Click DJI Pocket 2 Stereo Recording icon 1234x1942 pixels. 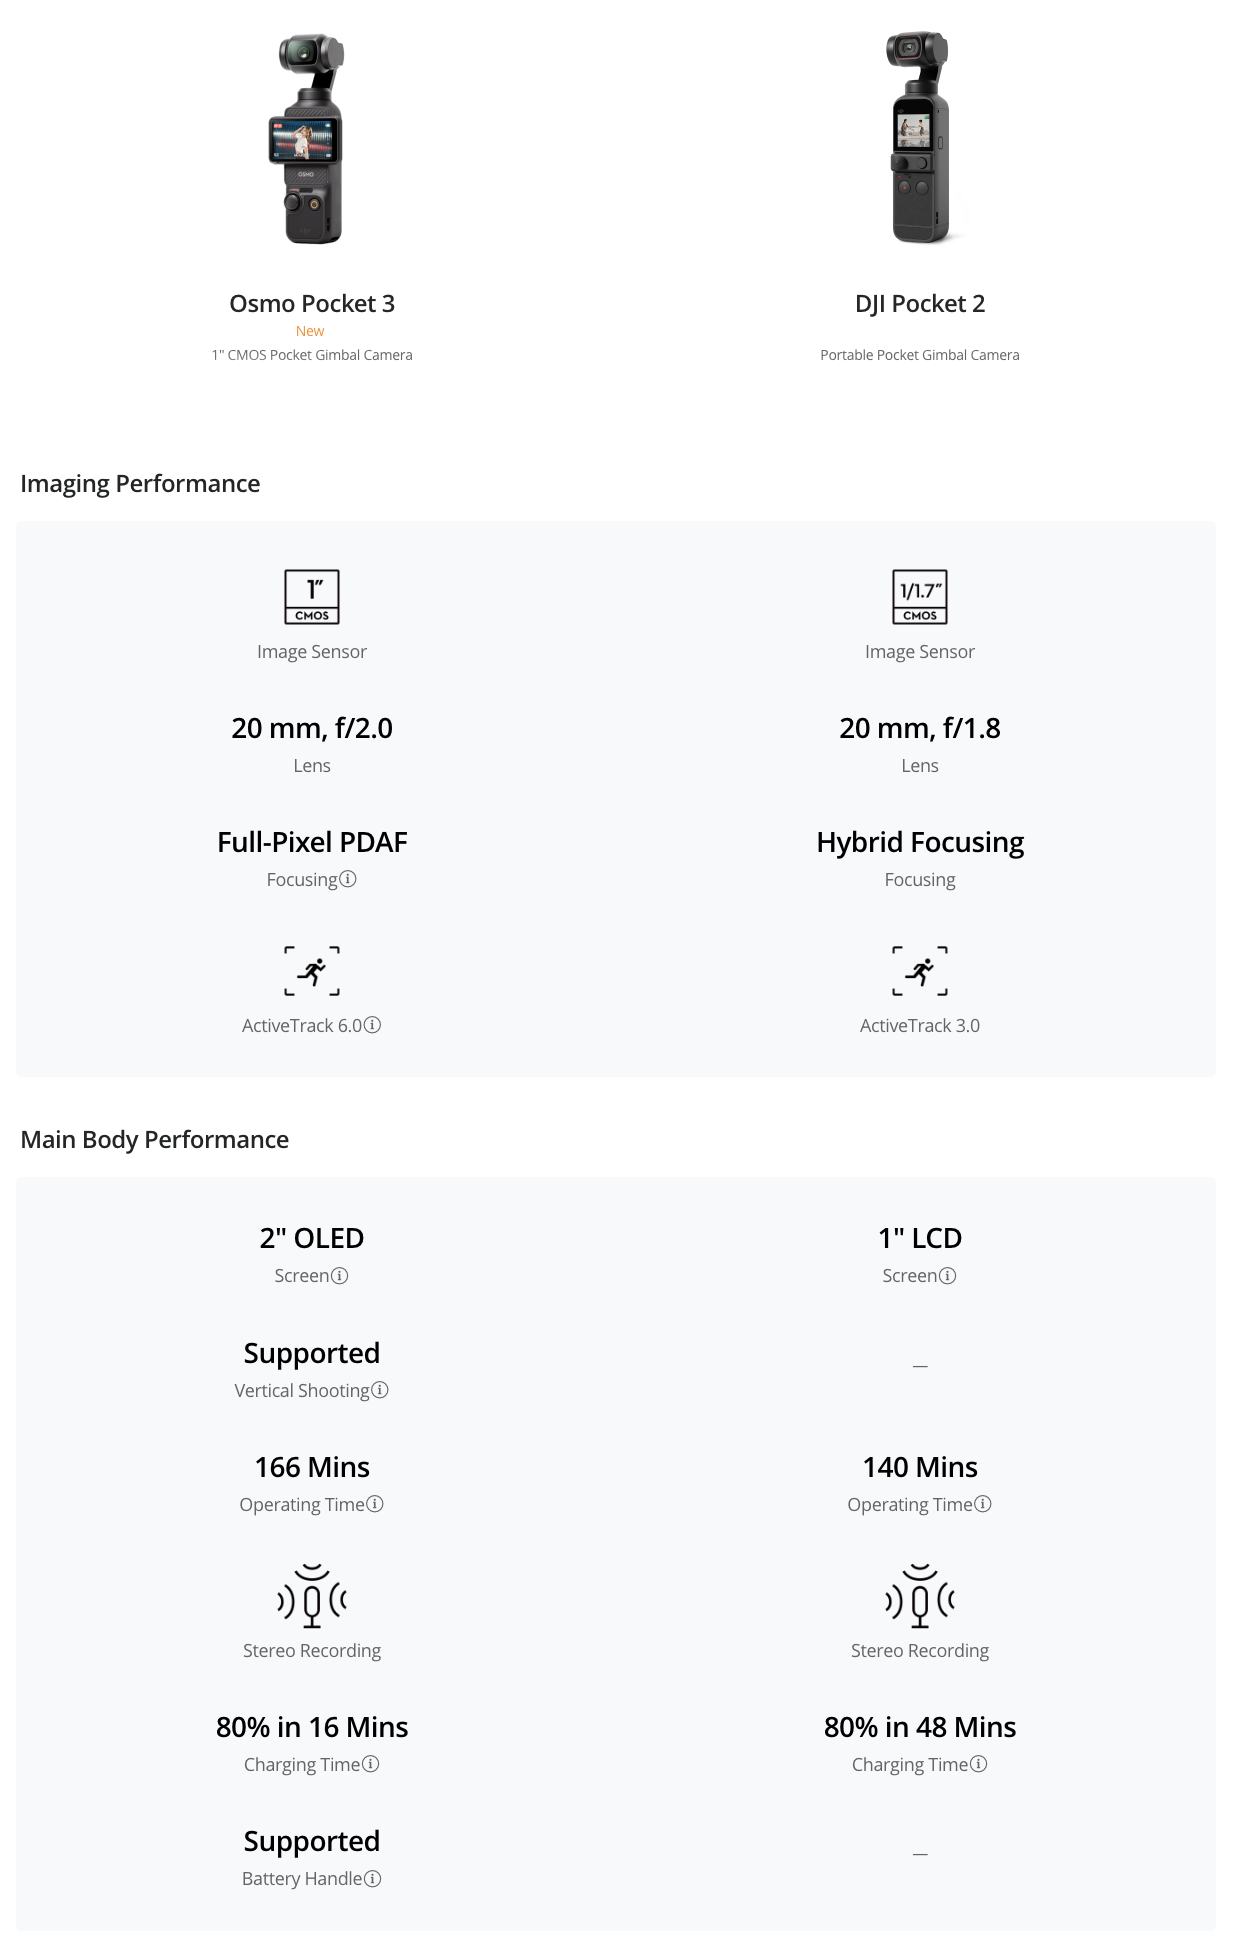[919, 1596]
